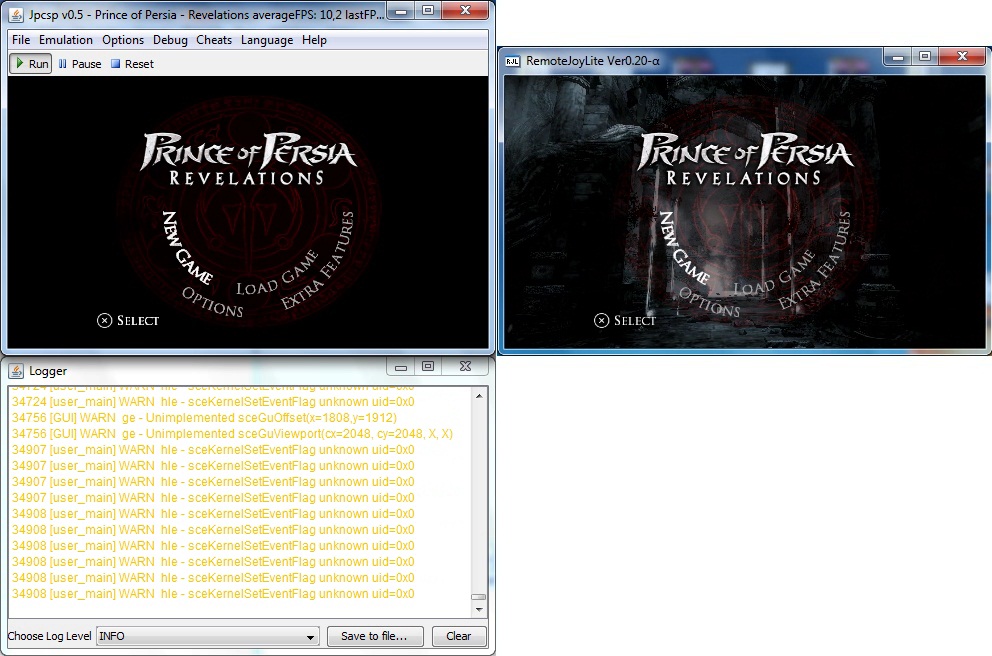The width and height of the screenshot is (992, 656).
Task: Open the Emulation menu
Action: coord(66,40)
